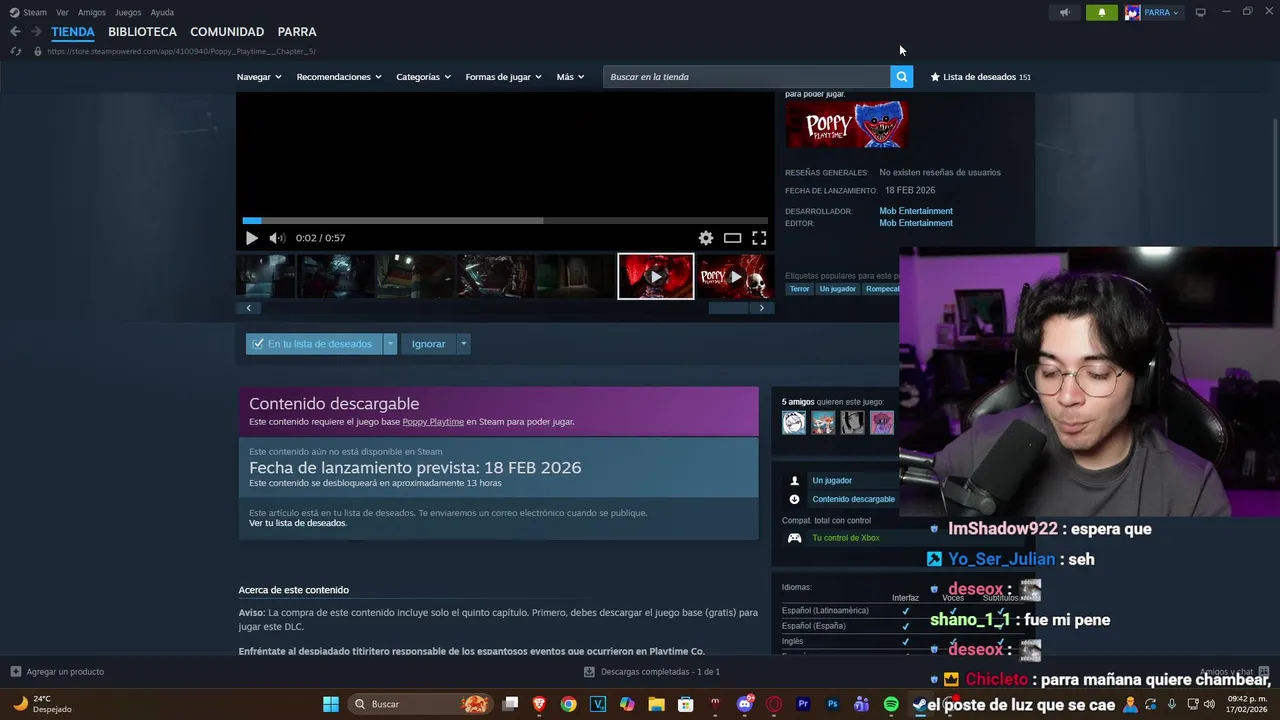Click the Terror tag
This screenshot has height=720, width=1280.
click(x=799, y=289)
